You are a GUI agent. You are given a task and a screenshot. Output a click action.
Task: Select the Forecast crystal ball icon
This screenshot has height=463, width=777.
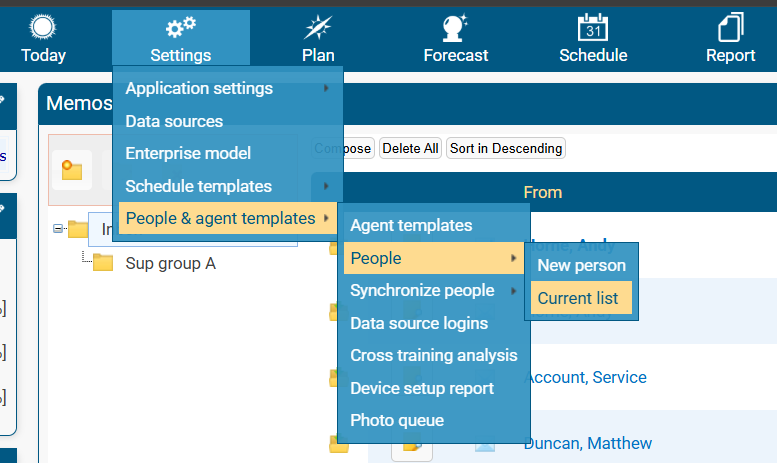pos(455,27)
